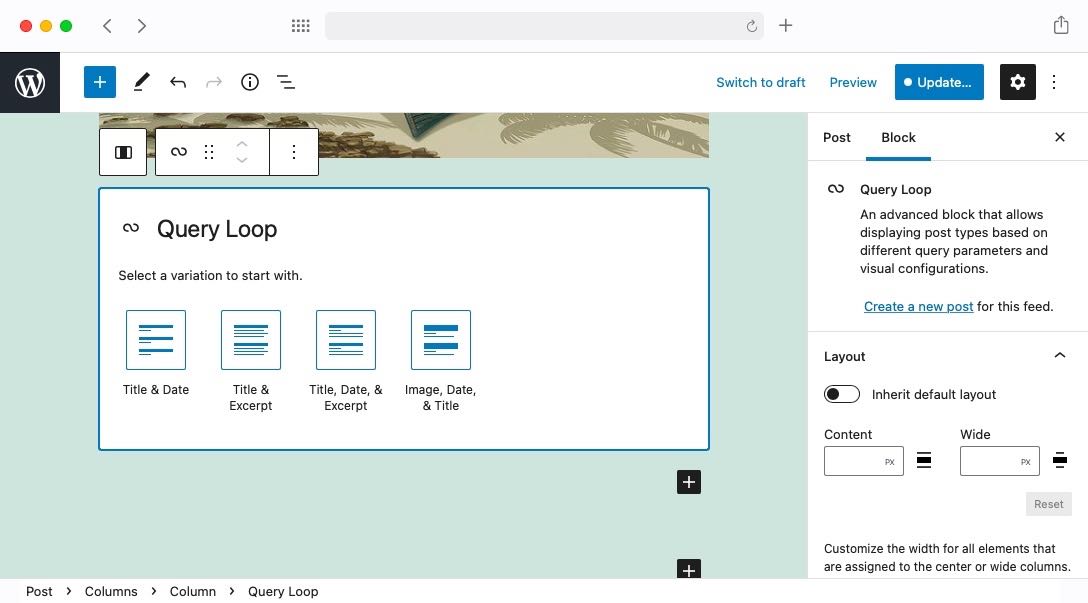The height and width of the screenshot is (603, 1088).
Task: Move the Query Loop block up
Action: point(242,144)
